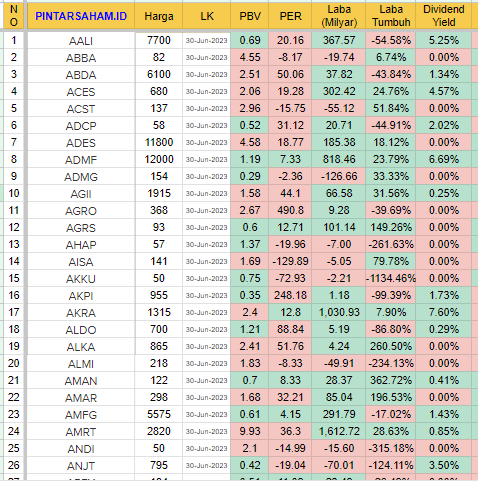Click the ANJT dividend yield 3.50%
Screen dimensions: 478x481
coord(444,465)
